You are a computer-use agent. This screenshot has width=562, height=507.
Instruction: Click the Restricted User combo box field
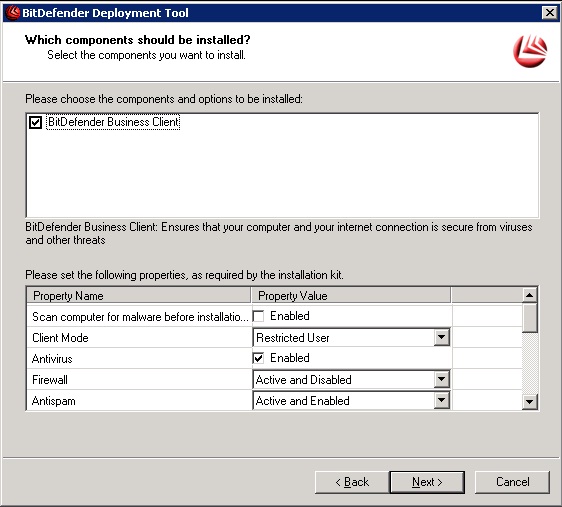pos(351,337)
